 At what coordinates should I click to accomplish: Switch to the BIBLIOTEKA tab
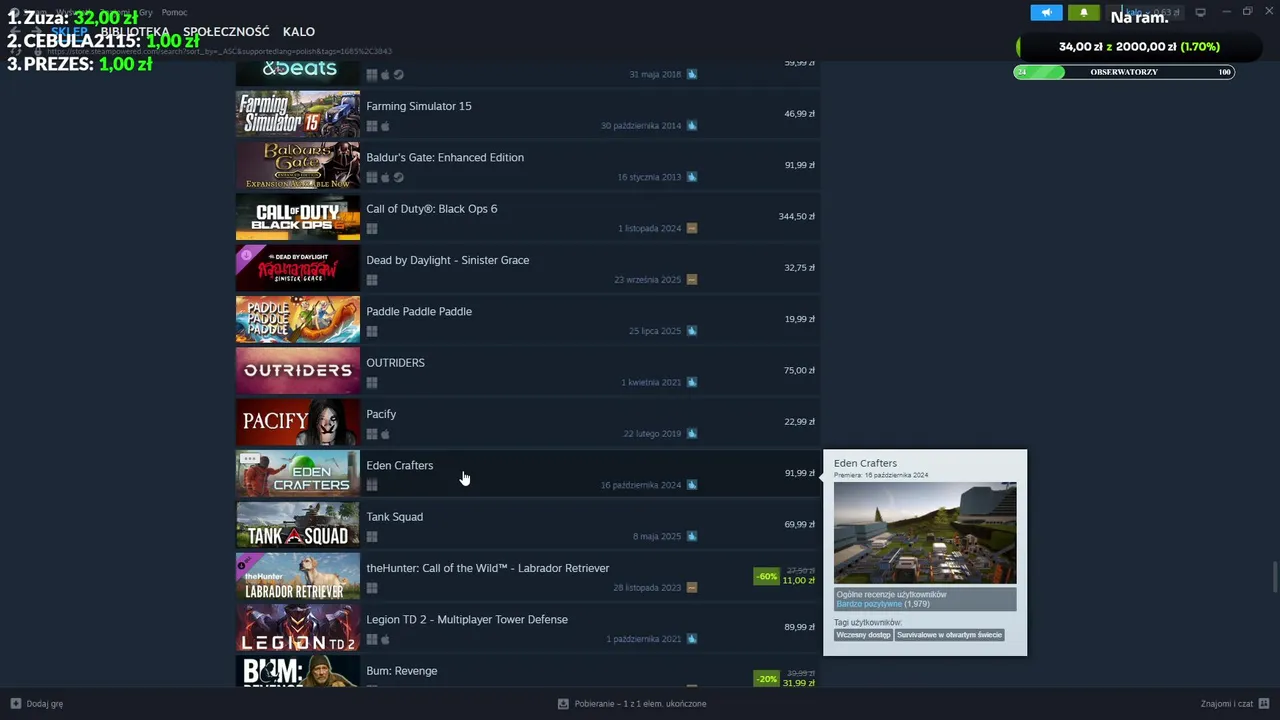tap(135, 32)
